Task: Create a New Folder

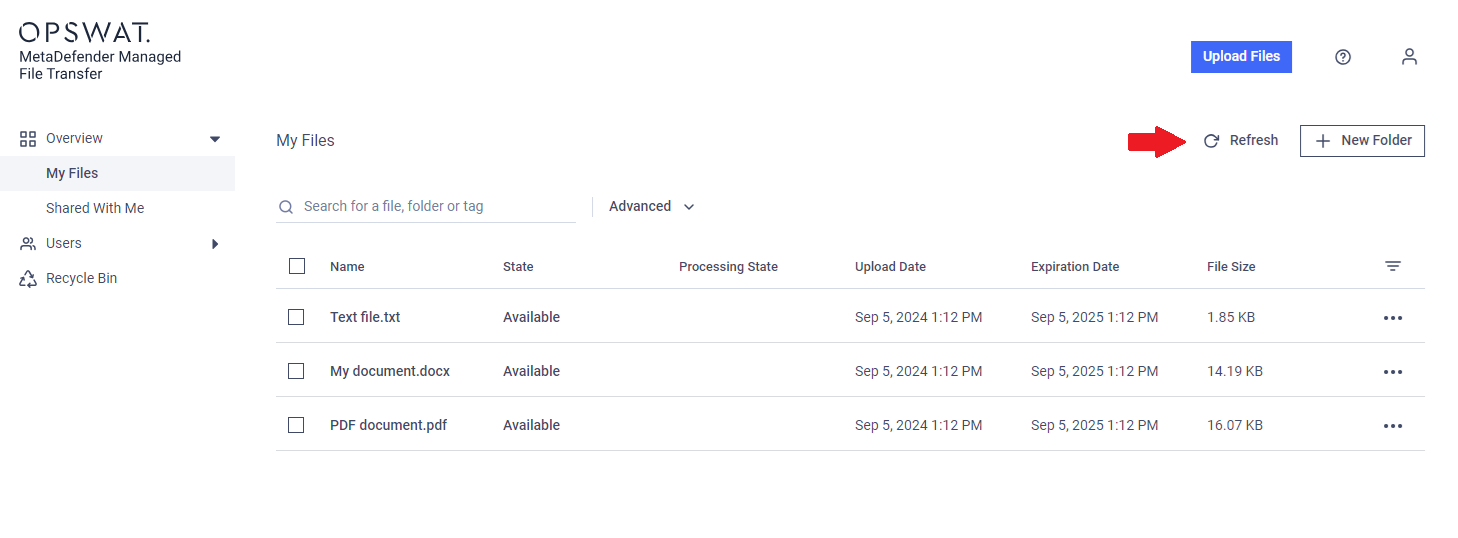Action: (x=1362, y=141)
